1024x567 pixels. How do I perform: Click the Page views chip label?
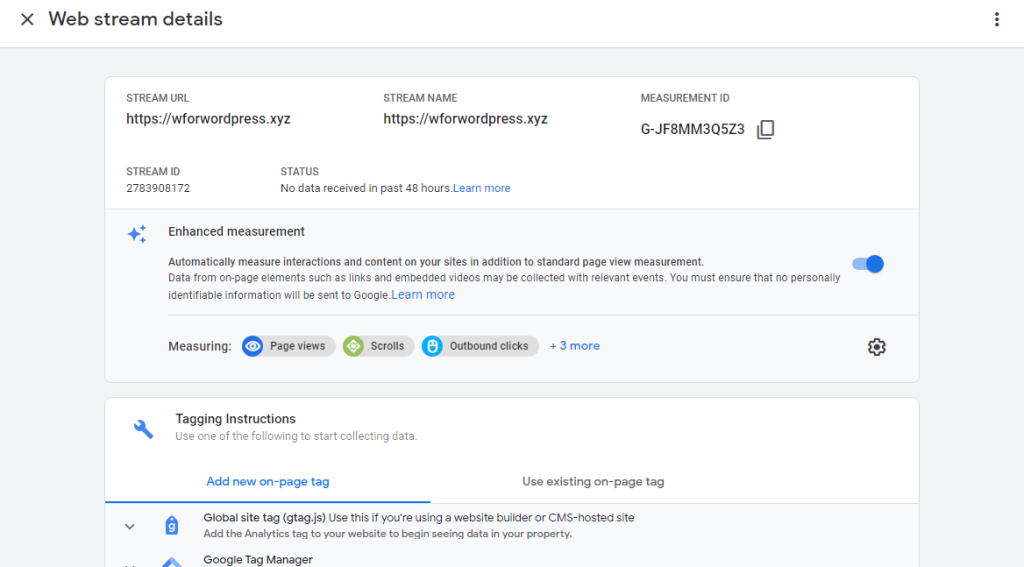pyautogui.click(x=298, y=346)
